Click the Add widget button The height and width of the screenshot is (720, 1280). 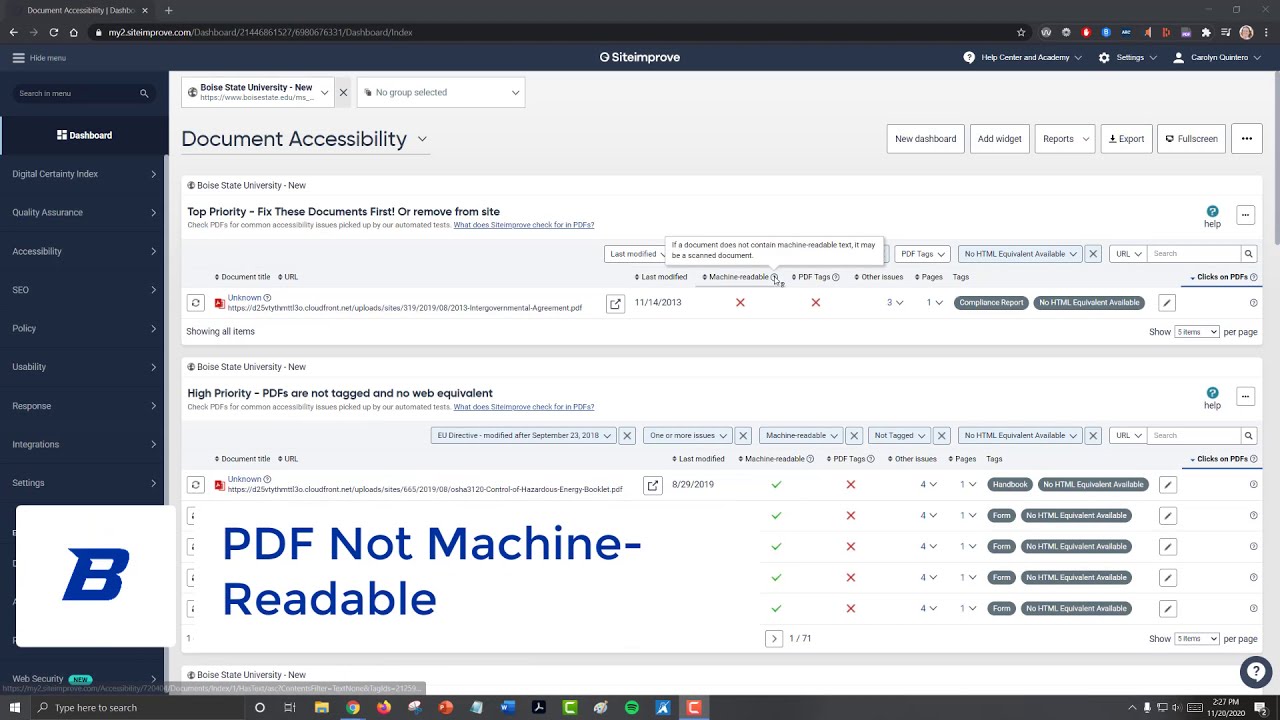tap(1000, 139)
